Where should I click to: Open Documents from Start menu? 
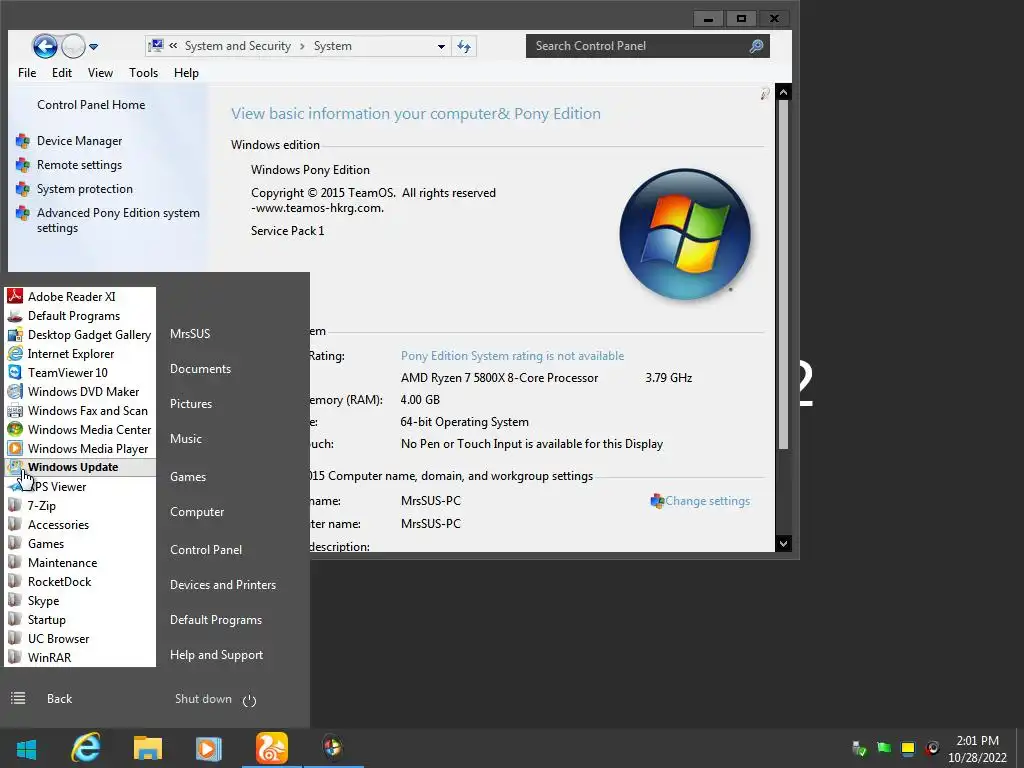[x=200, y=369]
